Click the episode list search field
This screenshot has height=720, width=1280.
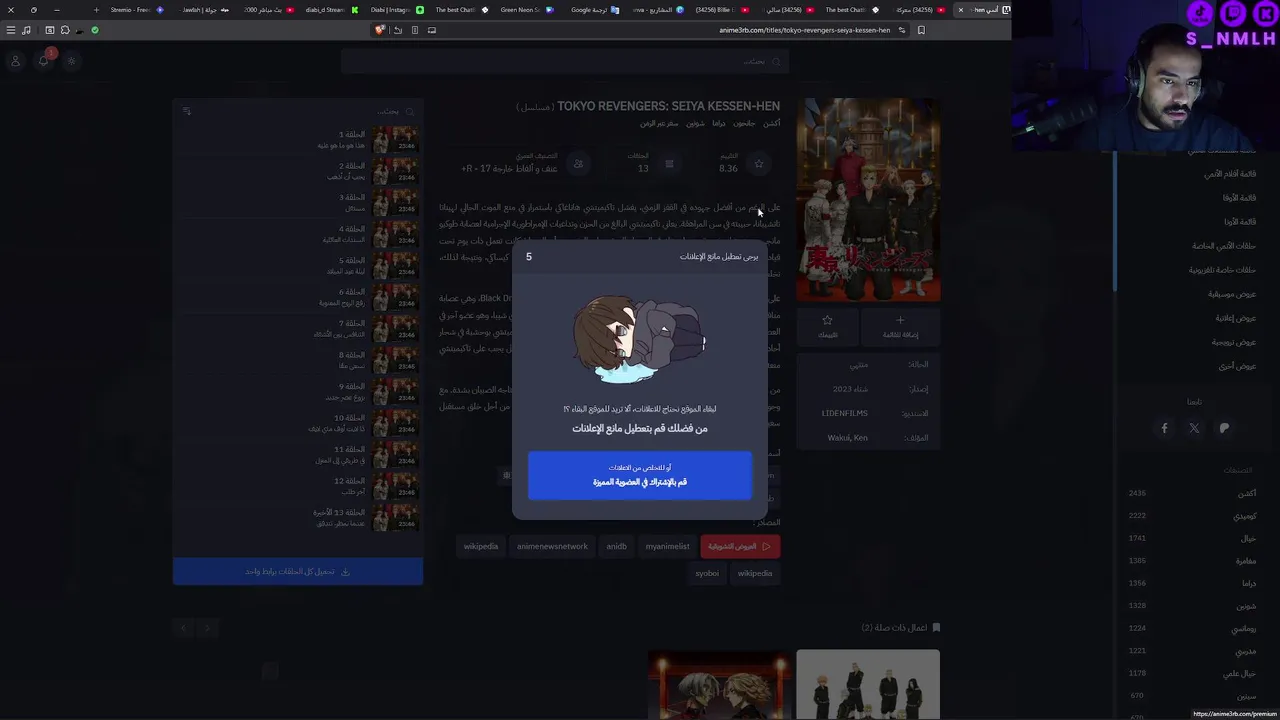pos(310,111)
